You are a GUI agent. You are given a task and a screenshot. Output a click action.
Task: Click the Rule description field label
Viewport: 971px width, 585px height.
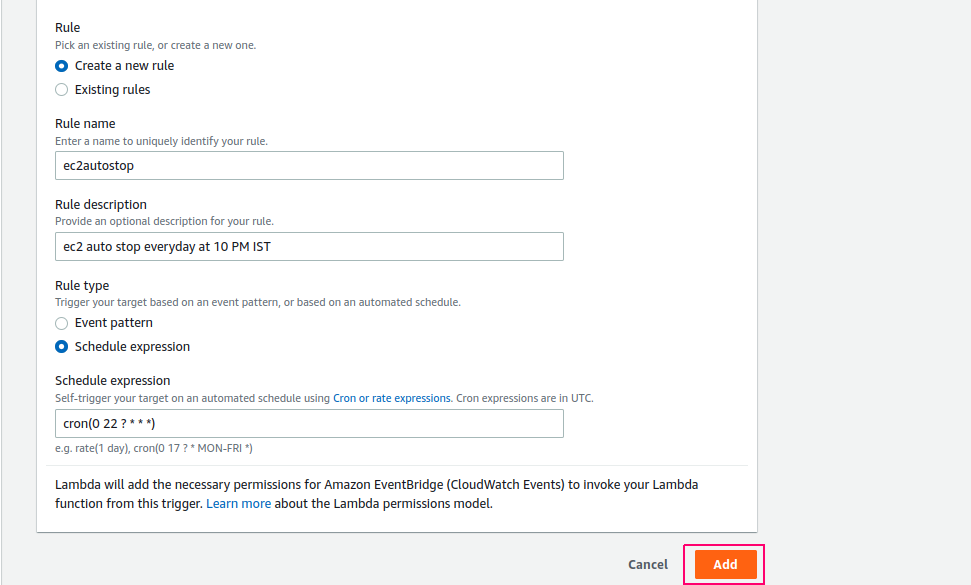click(101, 204)
